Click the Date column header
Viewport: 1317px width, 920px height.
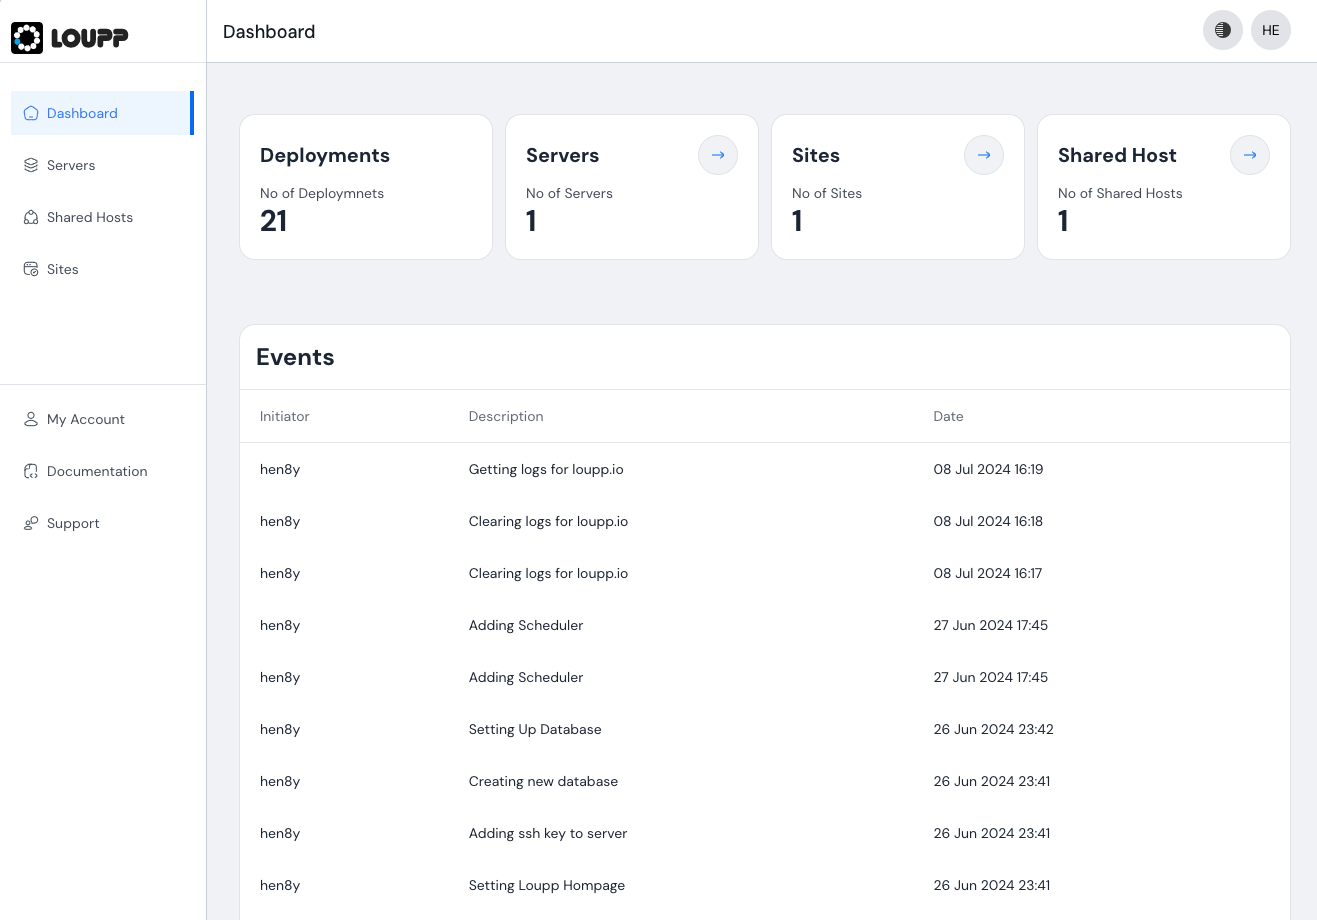948,416
